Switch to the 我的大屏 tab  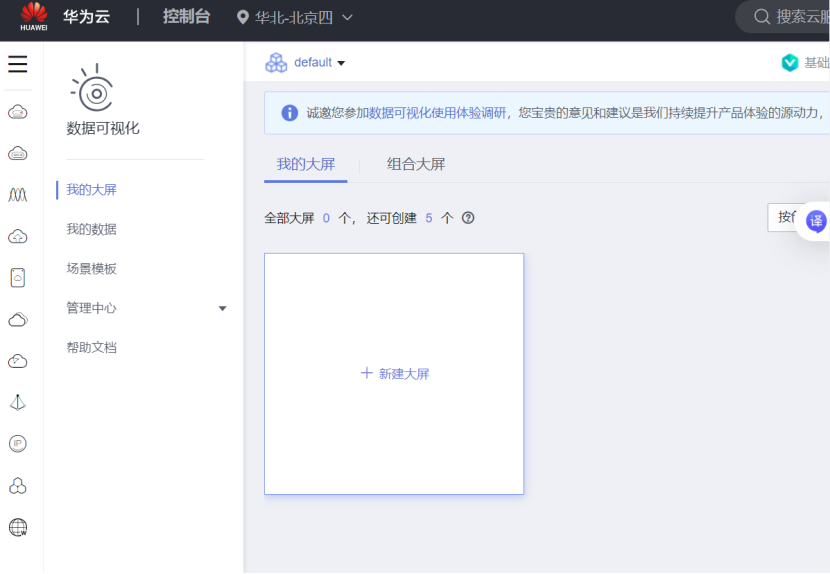pos(305,164)
